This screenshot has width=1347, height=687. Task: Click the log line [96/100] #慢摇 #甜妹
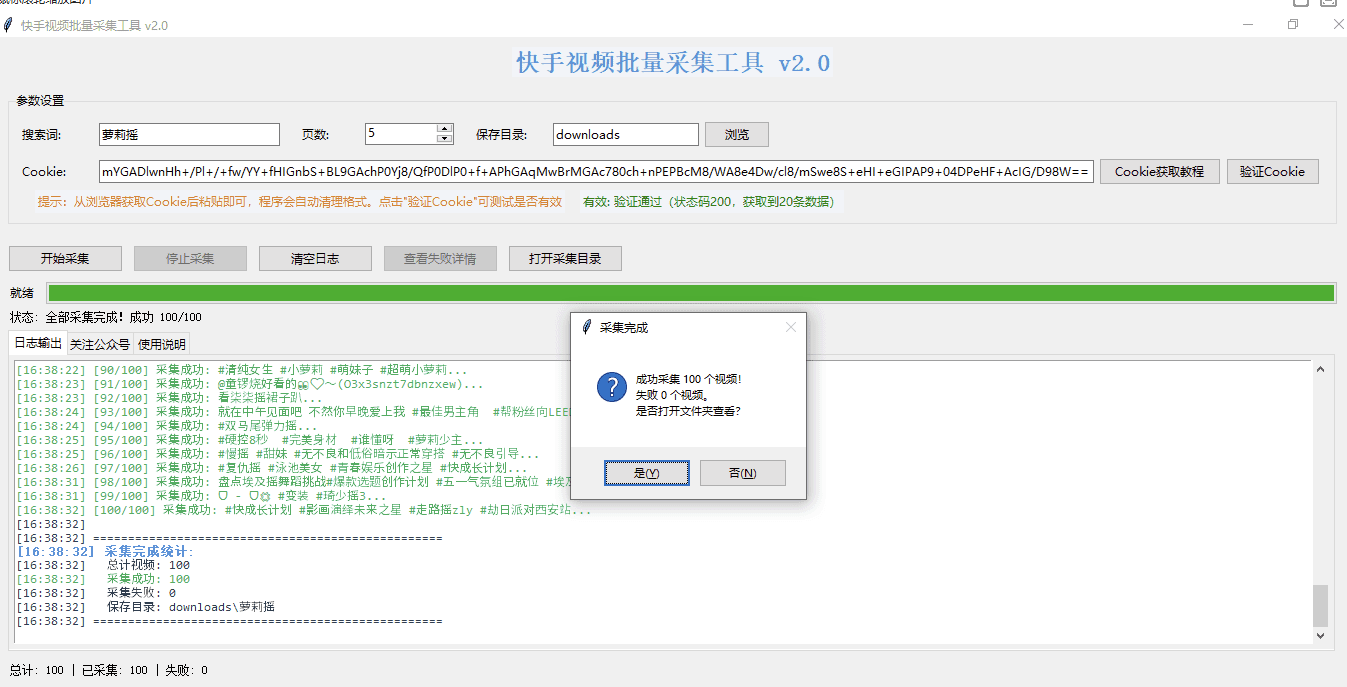(x=277, y=453)
